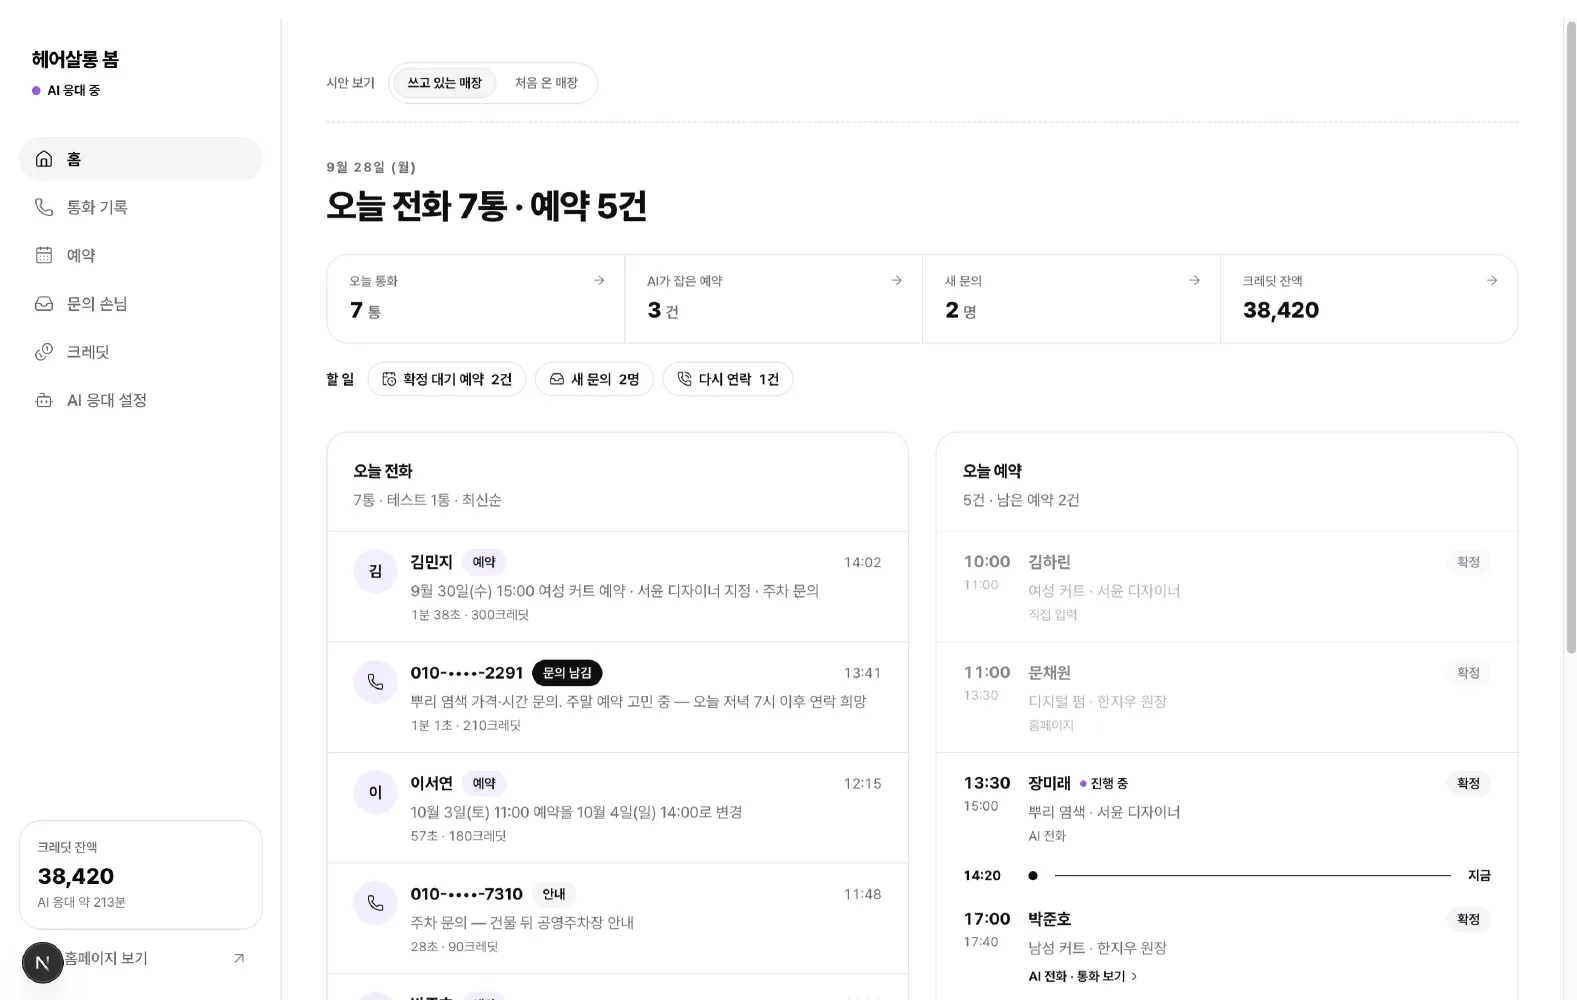This screenshot has height=1000, width=1577.
Task: Click the 확정 대기 예약 2건 chip
Action: pyautogui.click(x=447, y=379)
